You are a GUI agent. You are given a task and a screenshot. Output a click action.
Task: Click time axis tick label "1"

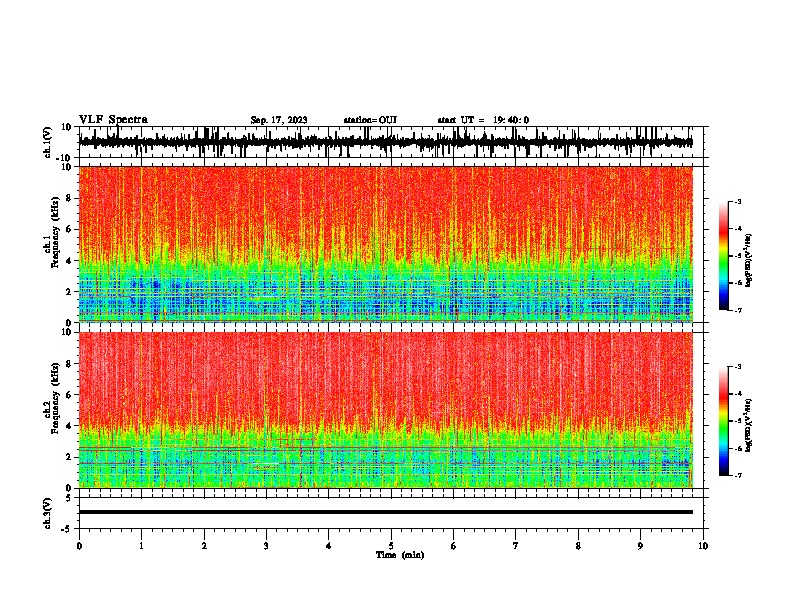[x=141, y=546]
